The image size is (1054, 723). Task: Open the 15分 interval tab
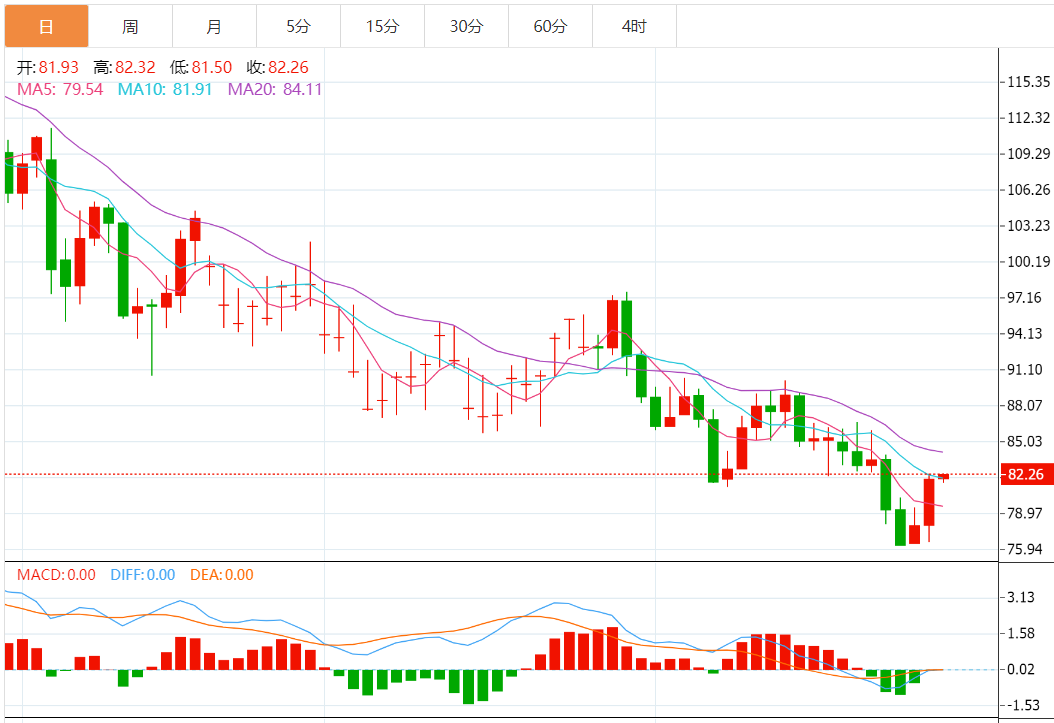pyautogui.click(x=382, y=26)
